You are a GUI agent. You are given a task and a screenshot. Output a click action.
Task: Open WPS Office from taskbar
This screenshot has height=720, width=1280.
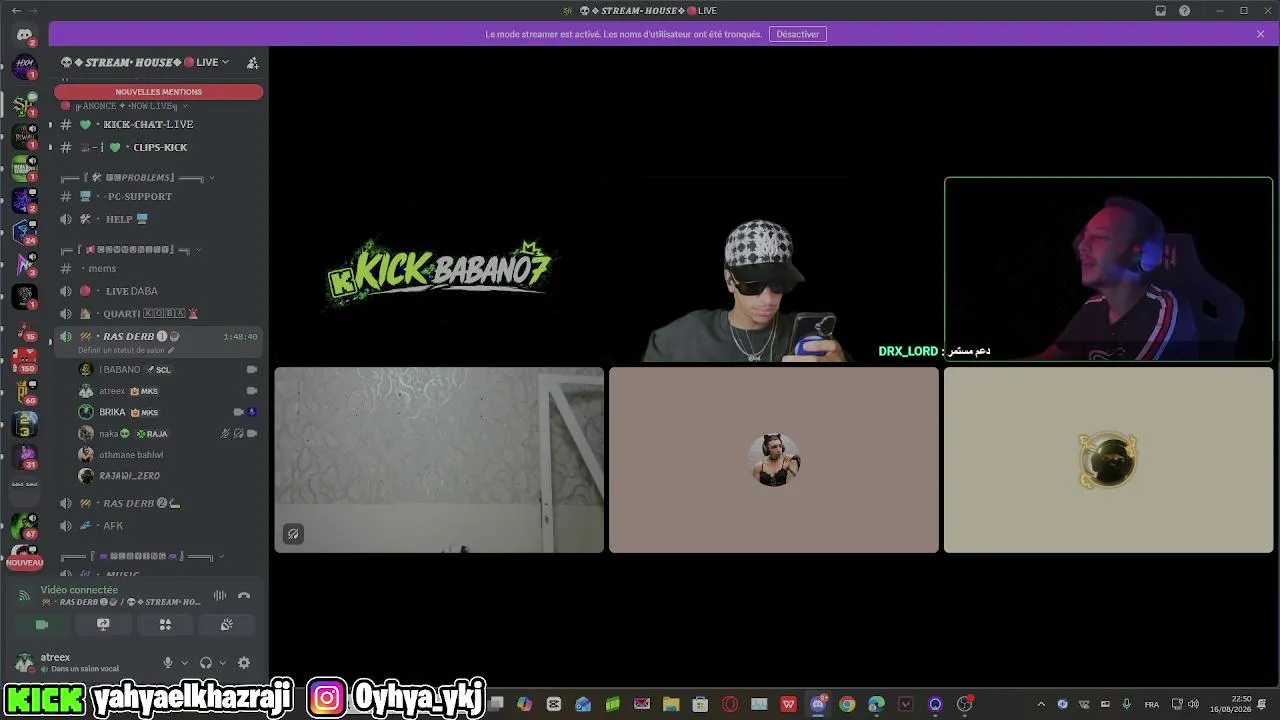[x=789, y=704]
